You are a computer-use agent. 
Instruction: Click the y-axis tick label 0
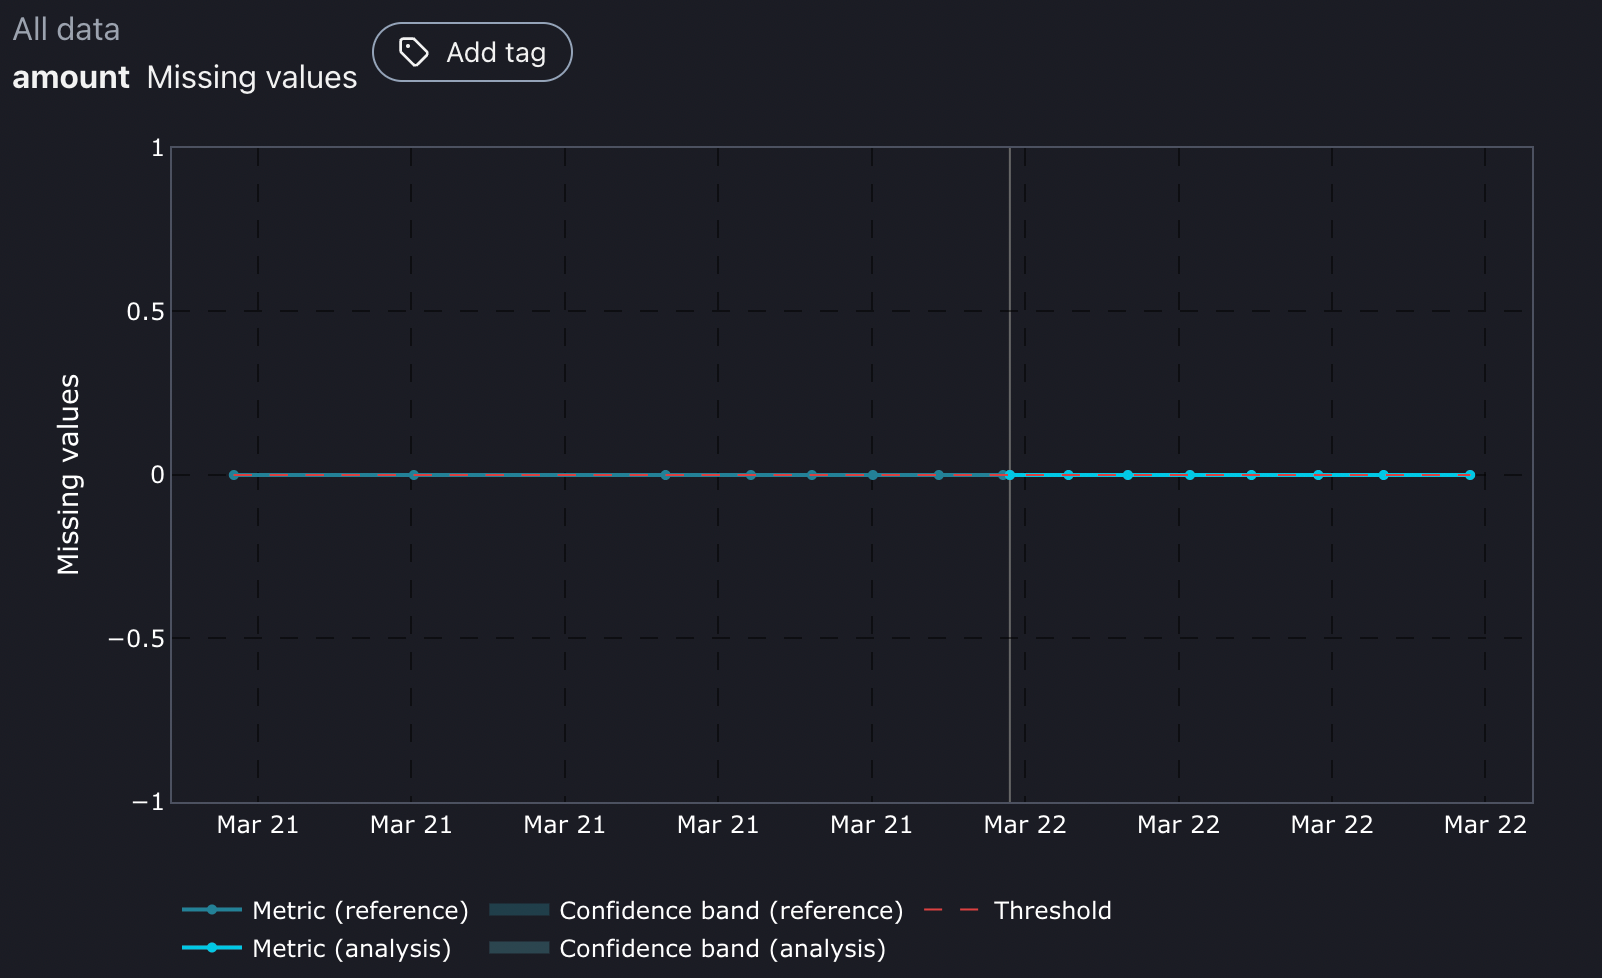[157, 475]
